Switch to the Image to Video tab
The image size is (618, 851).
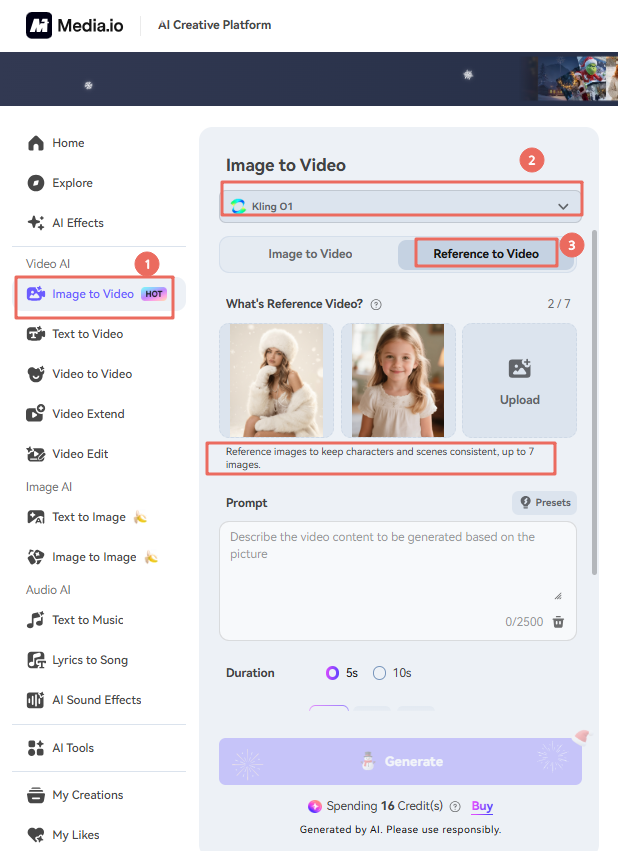(310, 254)
